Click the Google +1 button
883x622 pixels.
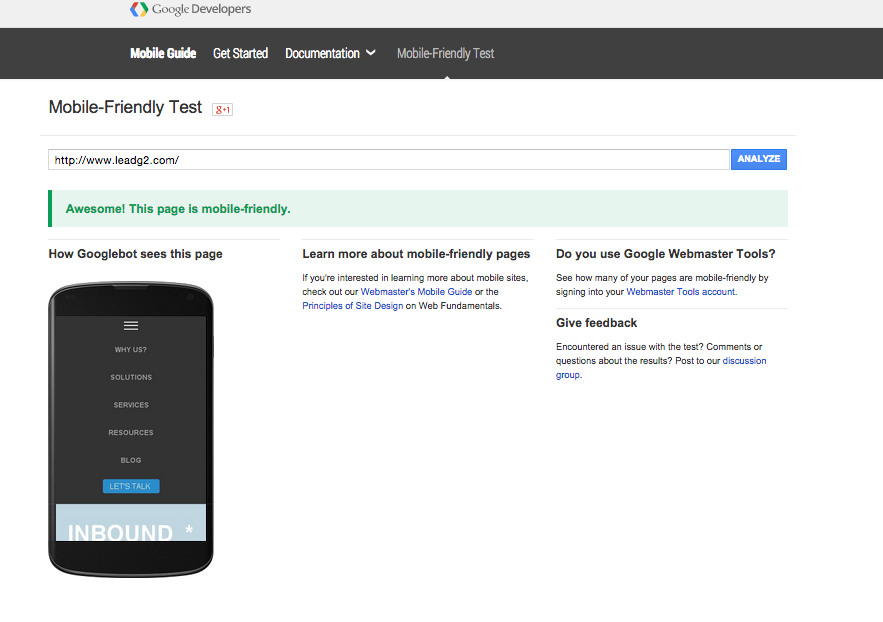[x=222, y=109]
